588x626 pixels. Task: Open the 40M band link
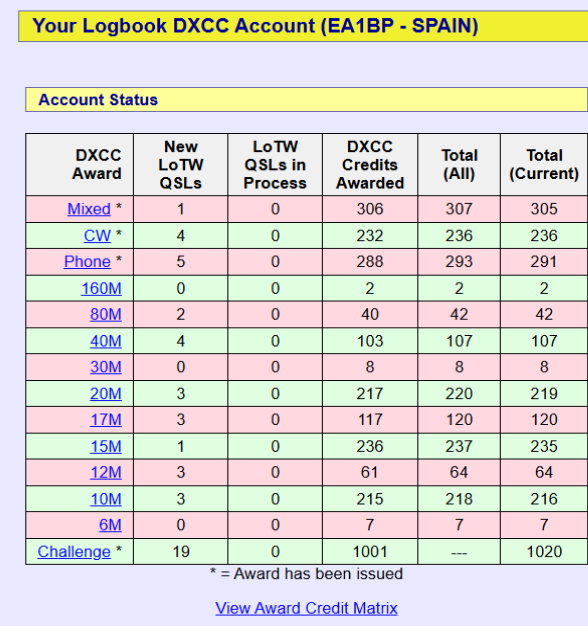pos(106,341)
